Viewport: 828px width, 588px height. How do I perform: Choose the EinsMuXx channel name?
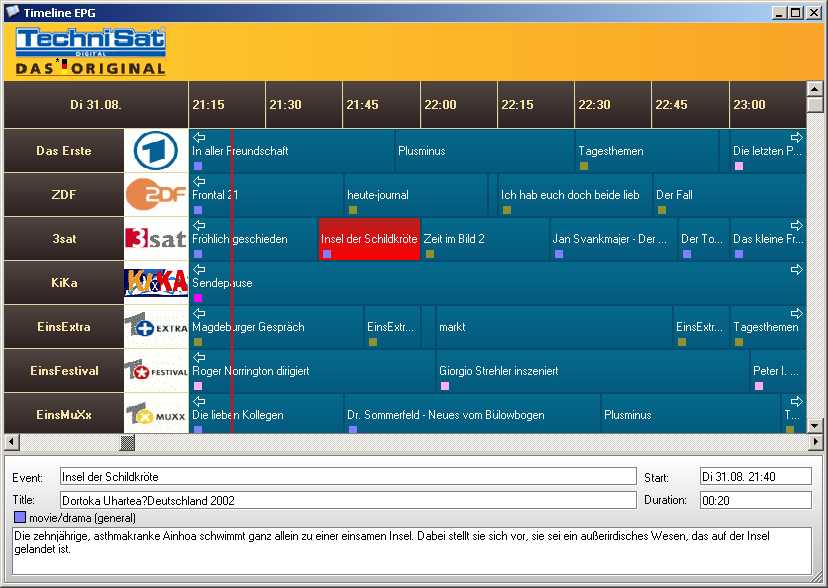click(64, 414)
